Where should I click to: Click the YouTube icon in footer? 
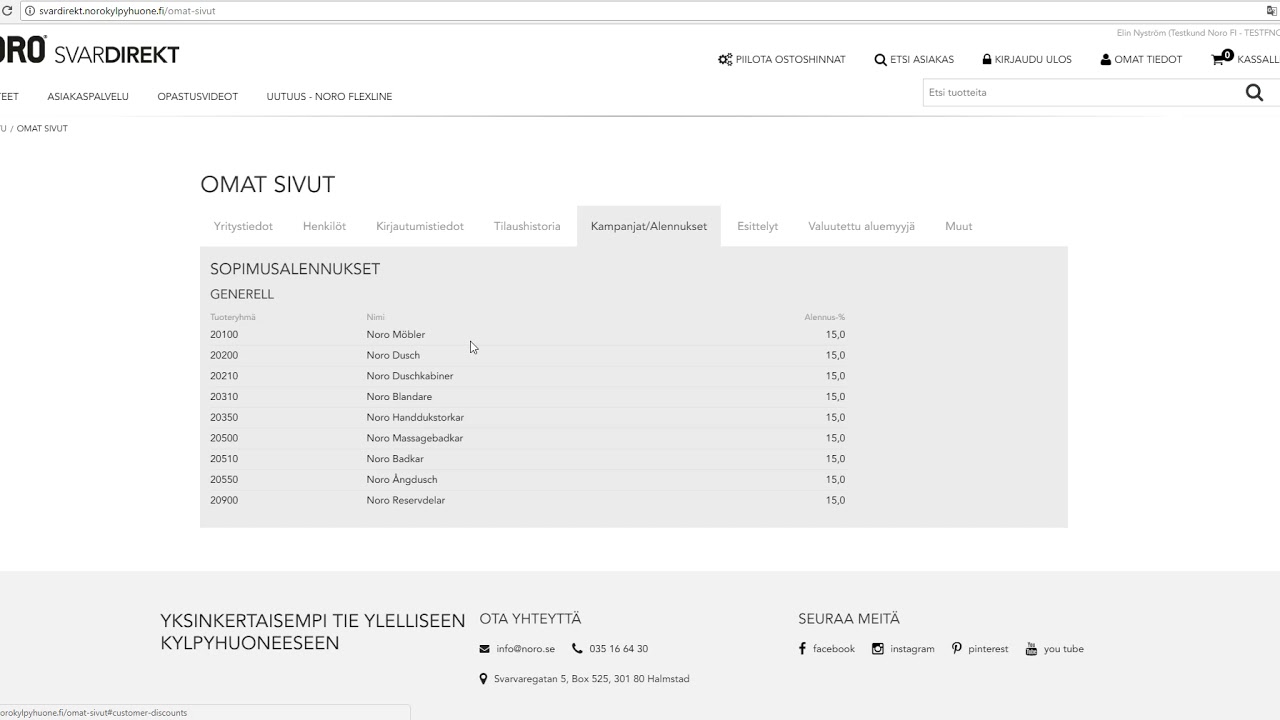tap(1032, 649)
